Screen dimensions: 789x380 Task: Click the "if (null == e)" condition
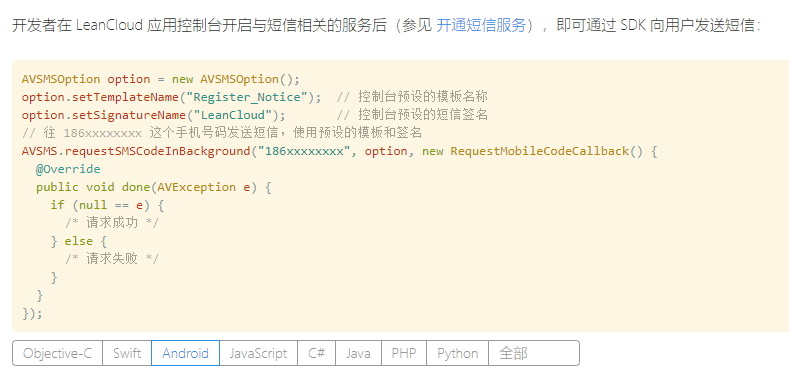click(x=107, y=205)
